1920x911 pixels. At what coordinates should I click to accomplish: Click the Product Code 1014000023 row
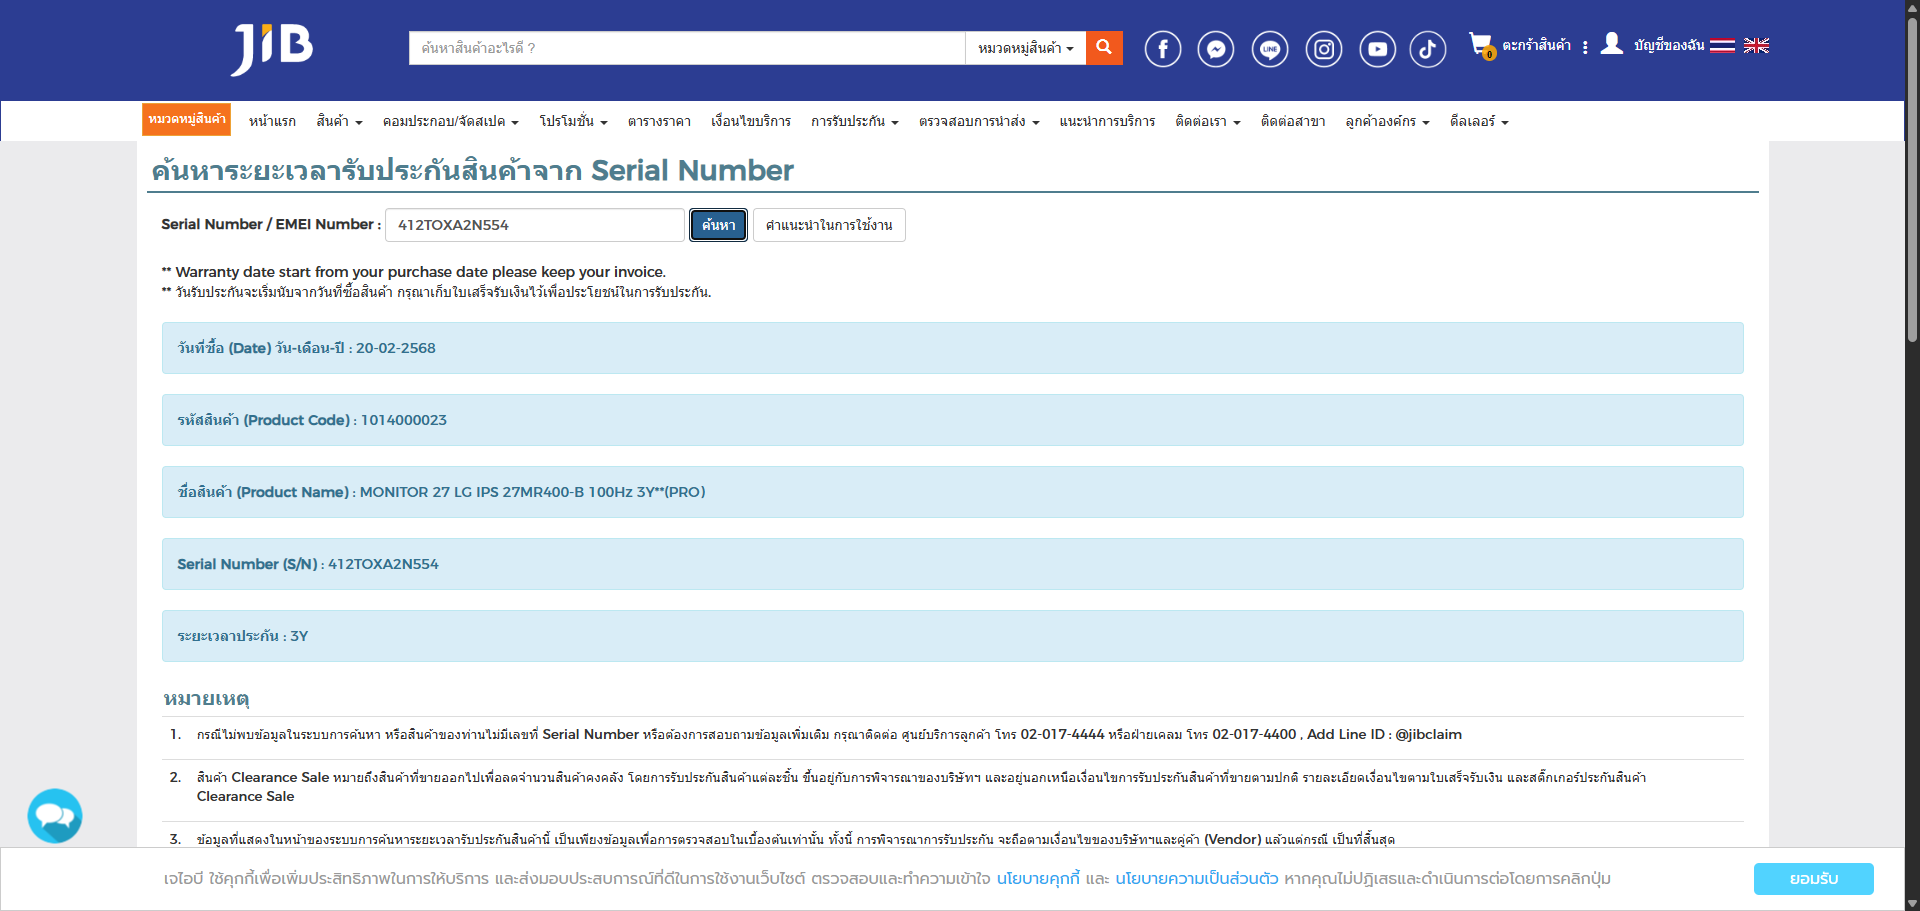(952, 420)
